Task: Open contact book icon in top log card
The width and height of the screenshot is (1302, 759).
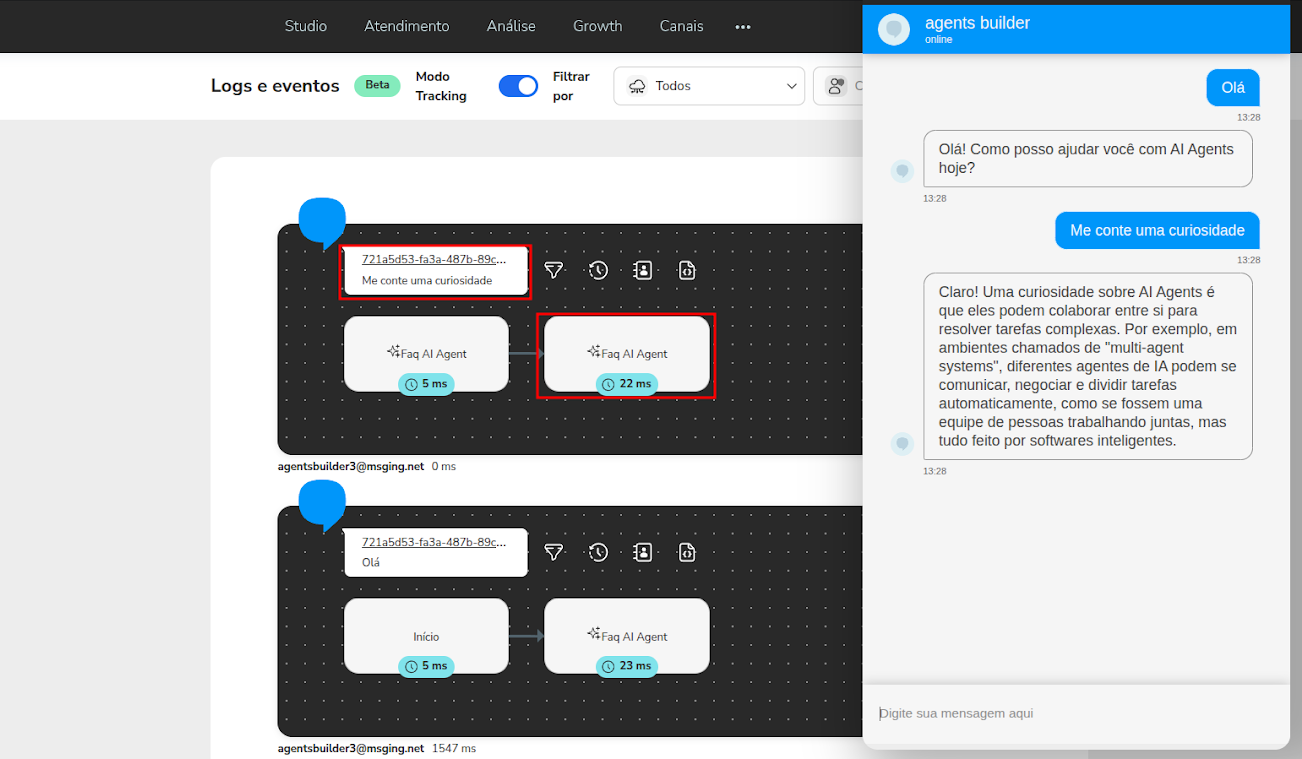Action: pyautogui.click(x=642, y=270)
